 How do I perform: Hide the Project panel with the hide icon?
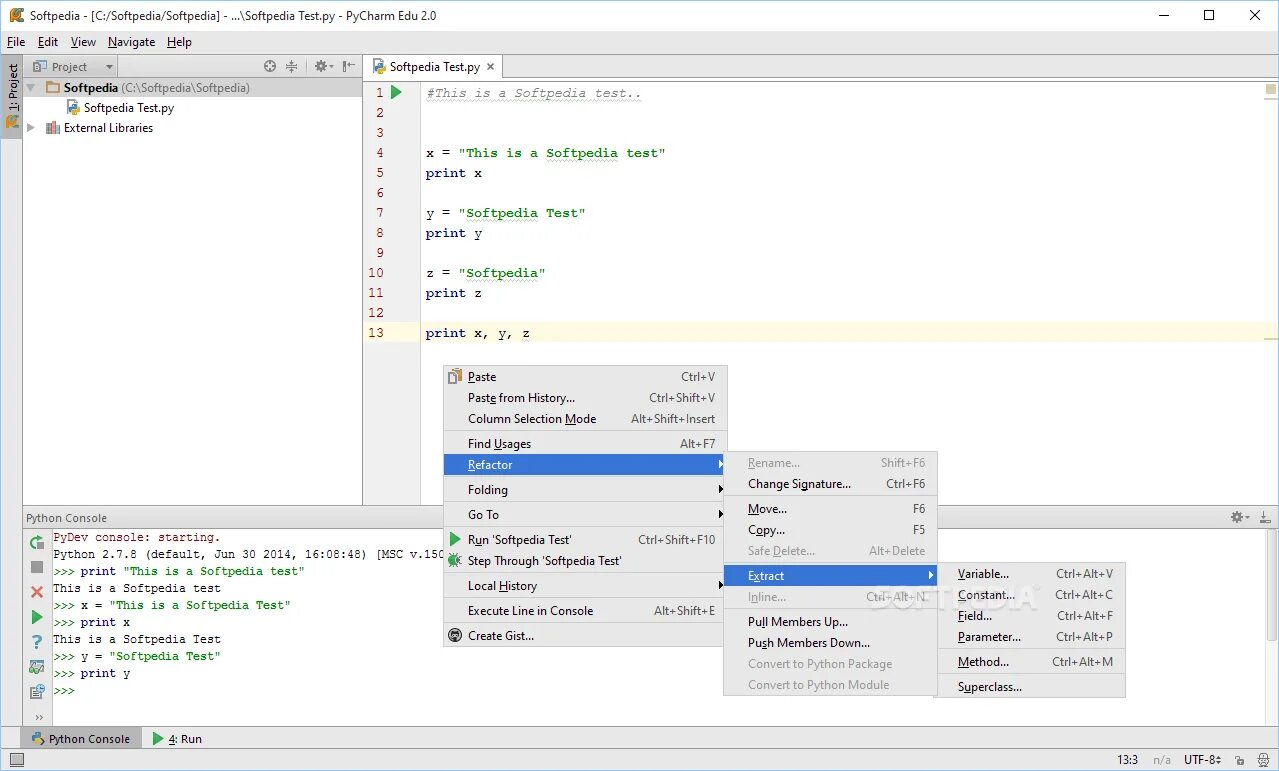tap(348, 66)
